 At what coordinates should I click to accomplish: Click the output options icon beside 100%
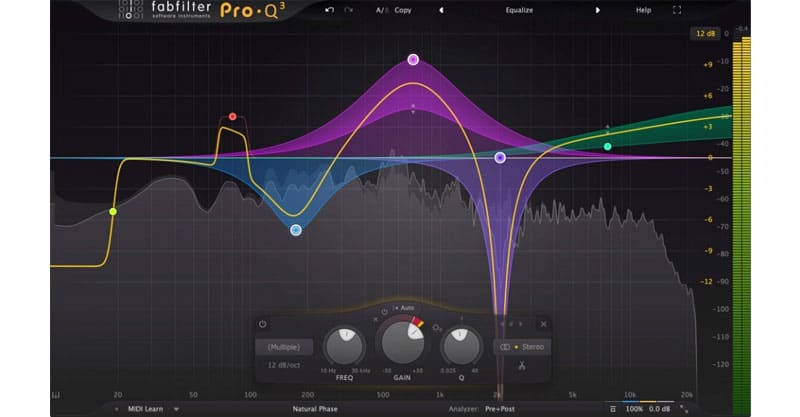(x=613, y=409)
